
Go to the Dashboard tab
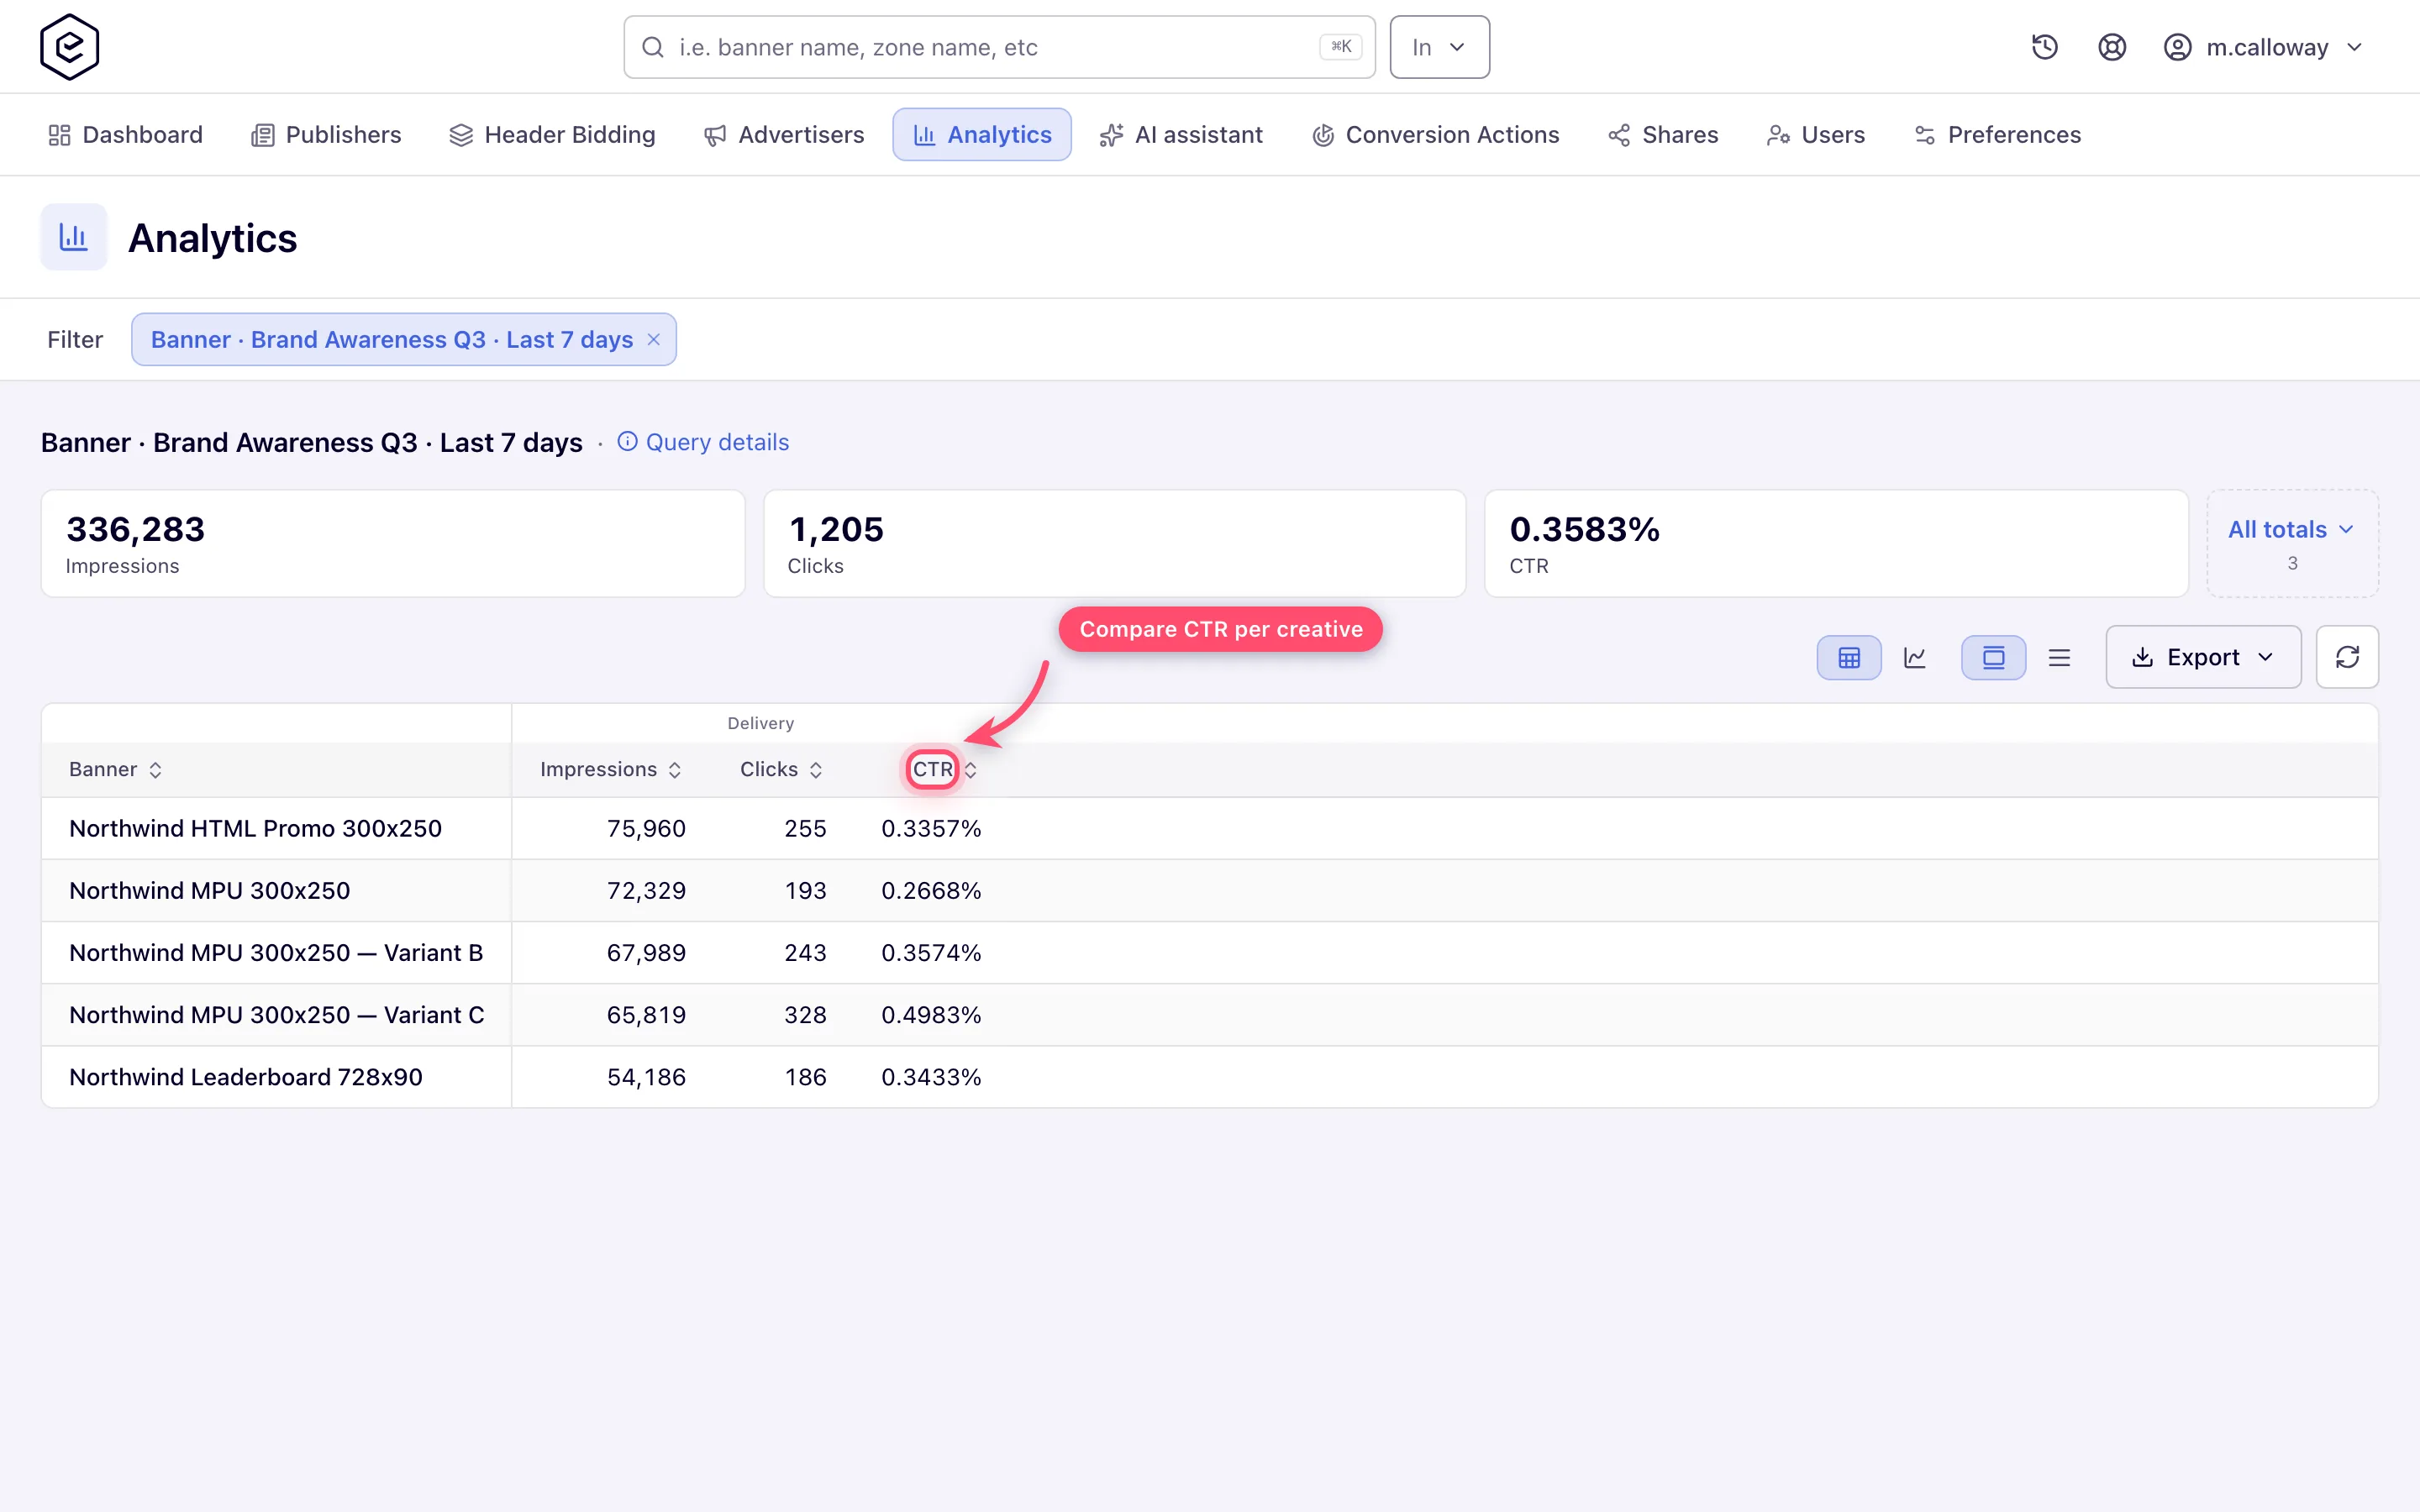tap(125, 135)
